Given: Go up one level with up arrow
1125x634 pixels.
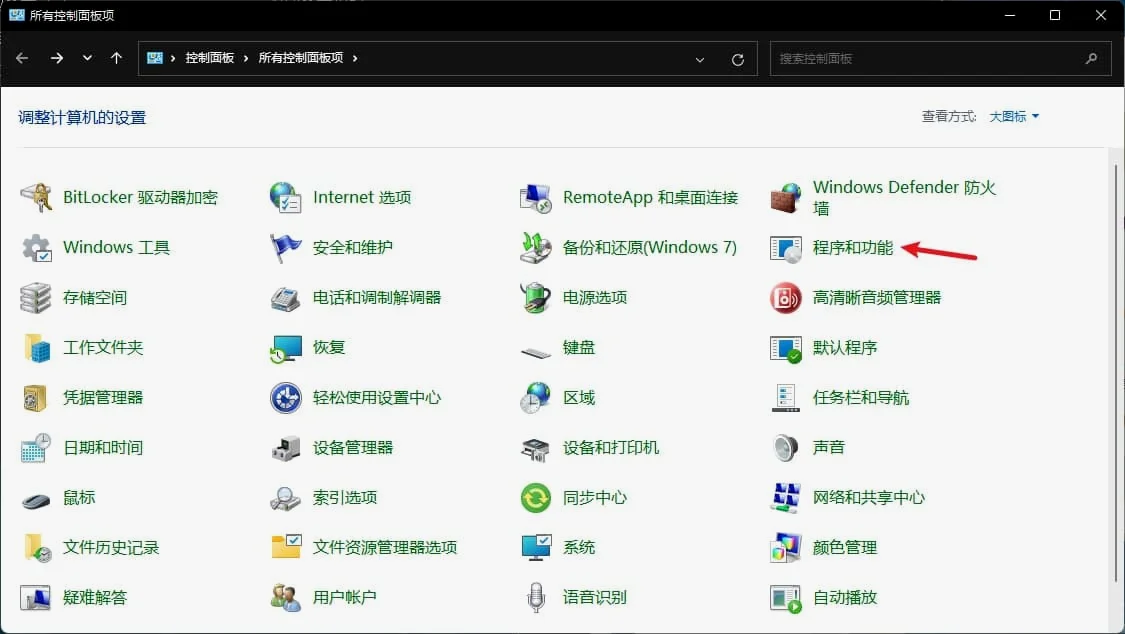Looking at the screenshot, I should [116, 58].
